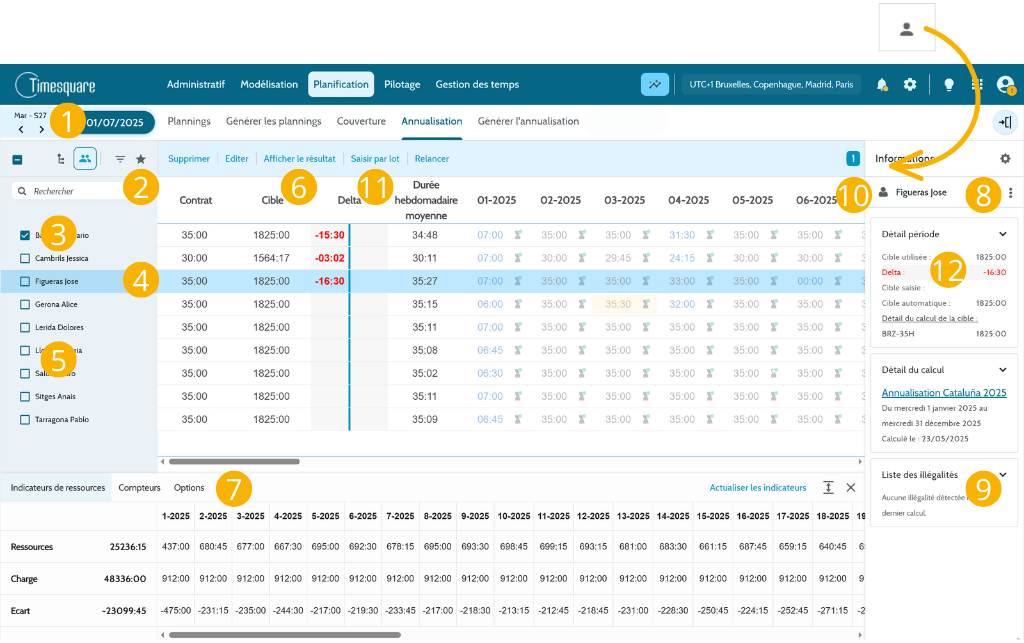1024x643 pixels.
Task: Check the Cambrils Jessica checkbox
Action: 25,259
